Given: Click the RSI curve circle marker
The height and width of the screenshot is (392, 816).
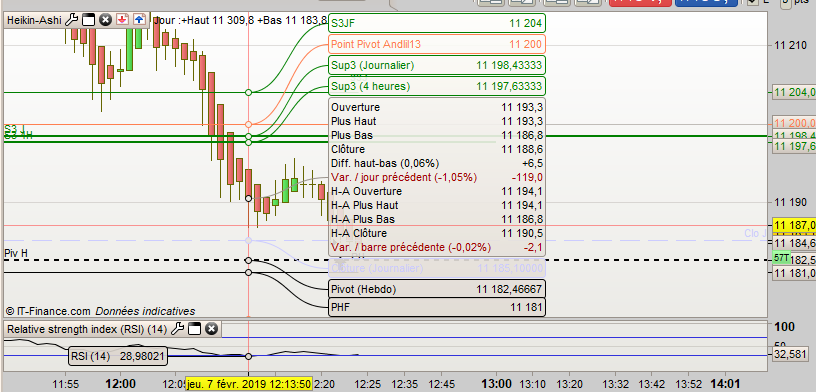Looking at the screenshot, I should tap(248, 356).
